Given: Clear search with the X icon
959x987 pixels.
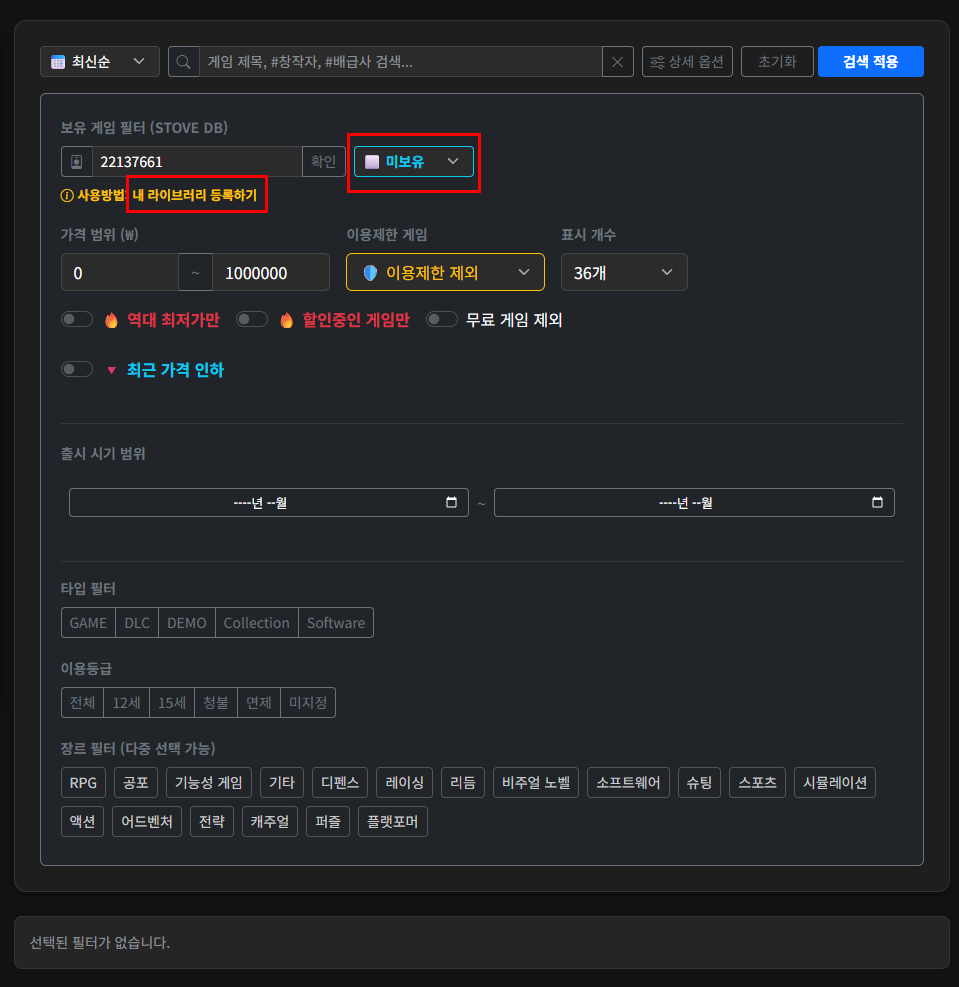Looking at the screenshot, I should (x=617, y=62).
